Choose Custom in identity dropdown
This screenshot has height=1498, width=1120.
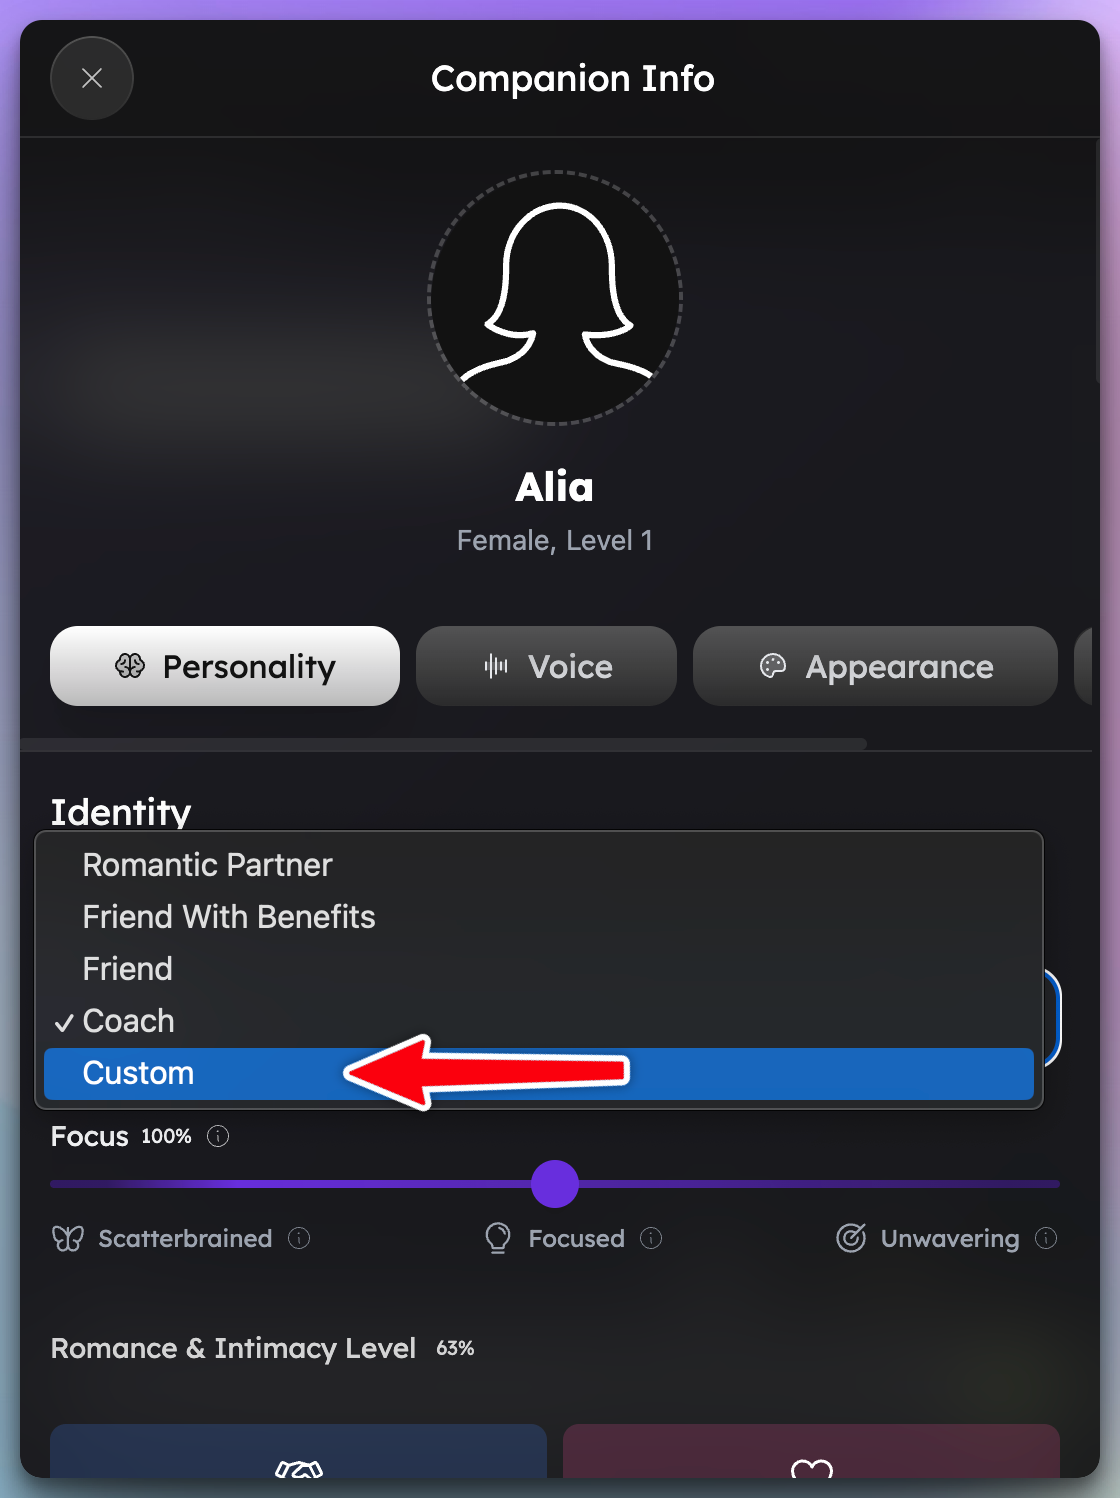pyautogui.click(x=138, y=1073)
